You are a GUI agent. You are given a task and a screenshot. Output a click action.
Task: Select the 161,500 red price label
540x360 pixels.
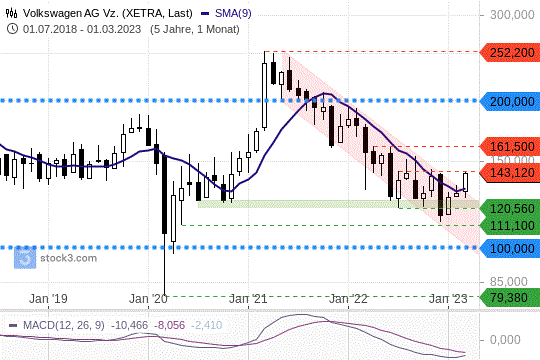point(510,146)
